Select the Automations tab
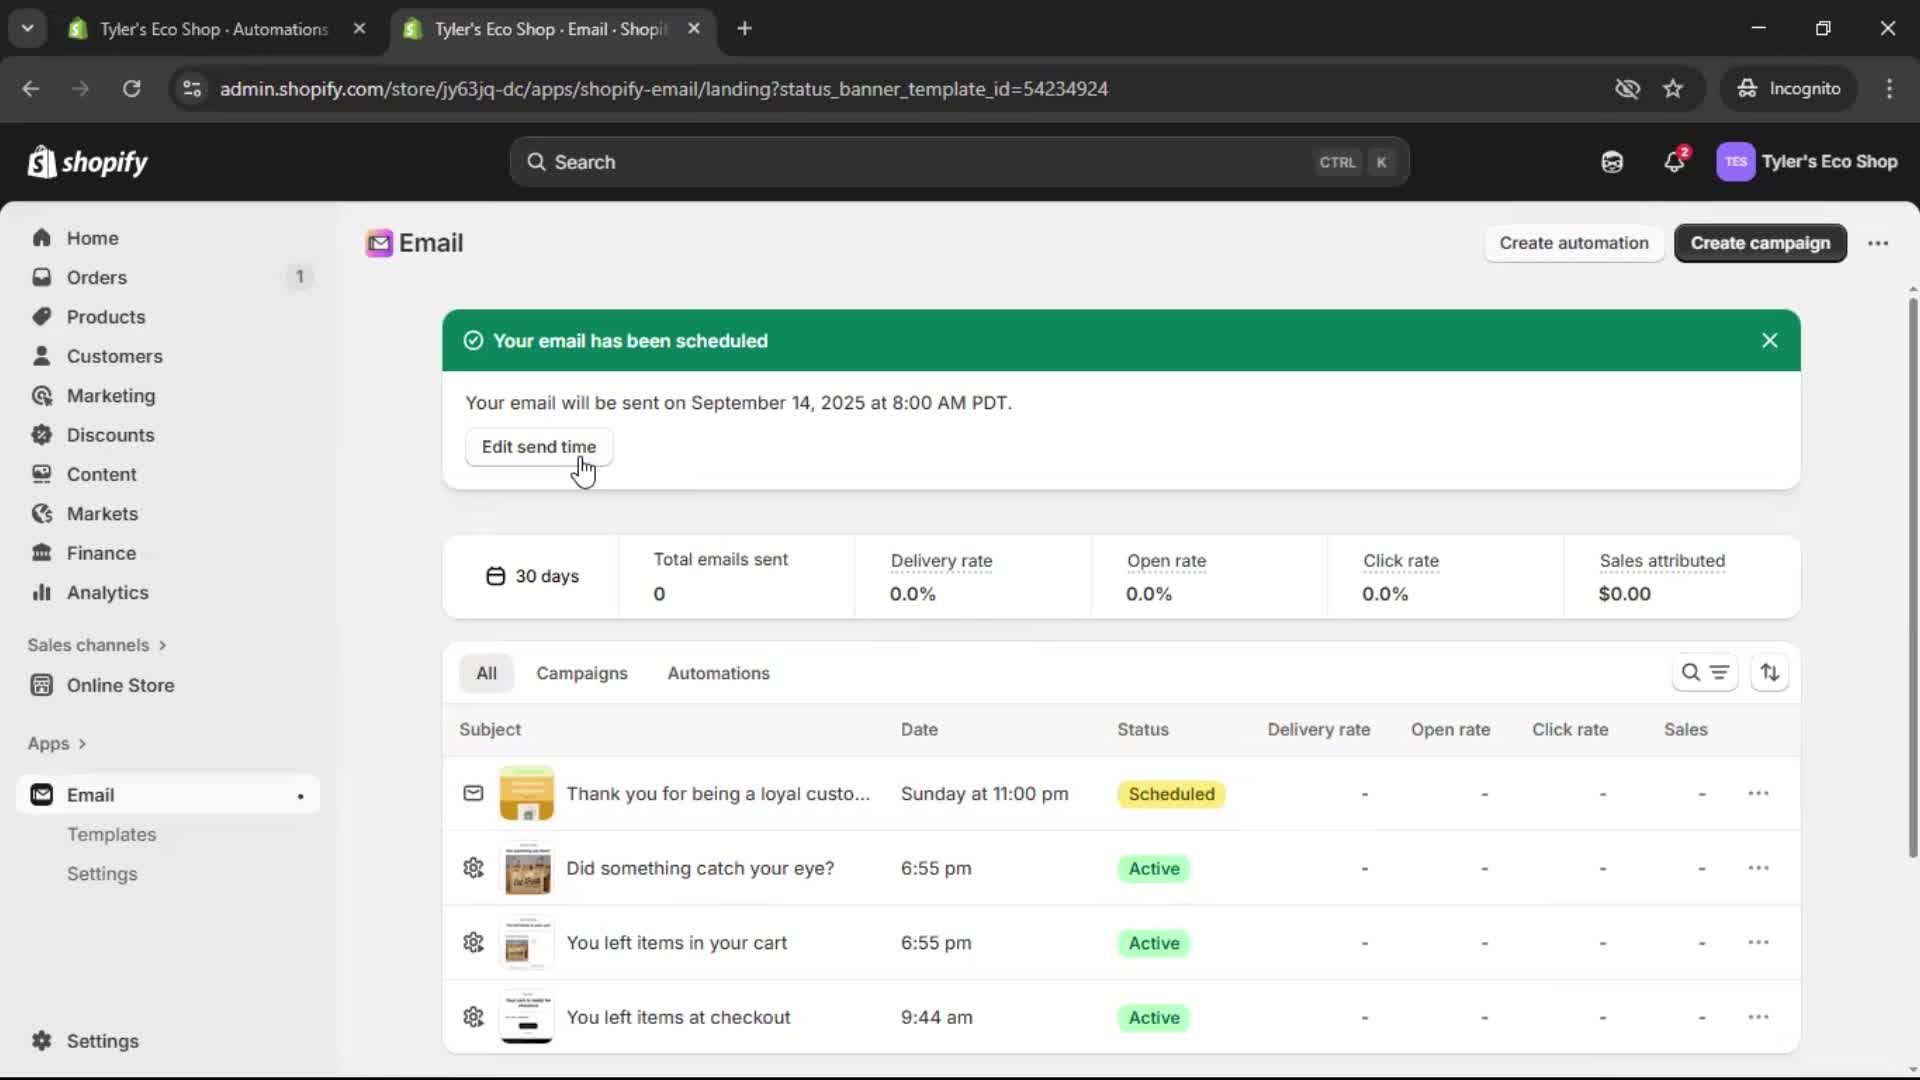This screenshot has height=1080, width=1920. coord(719,673)
